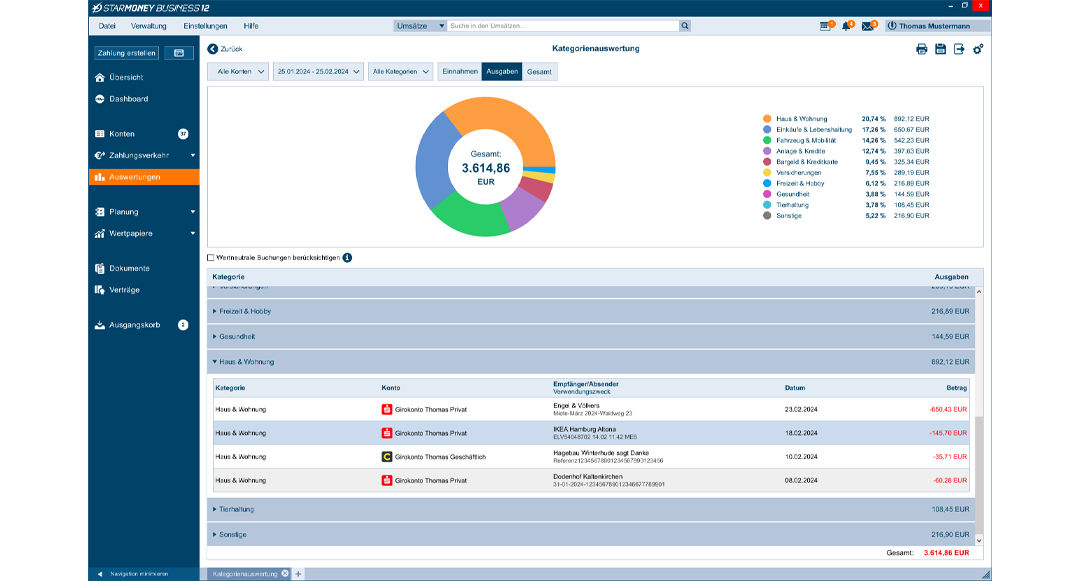
Task: Click the export icon
Action: click(x=959, y=49)
